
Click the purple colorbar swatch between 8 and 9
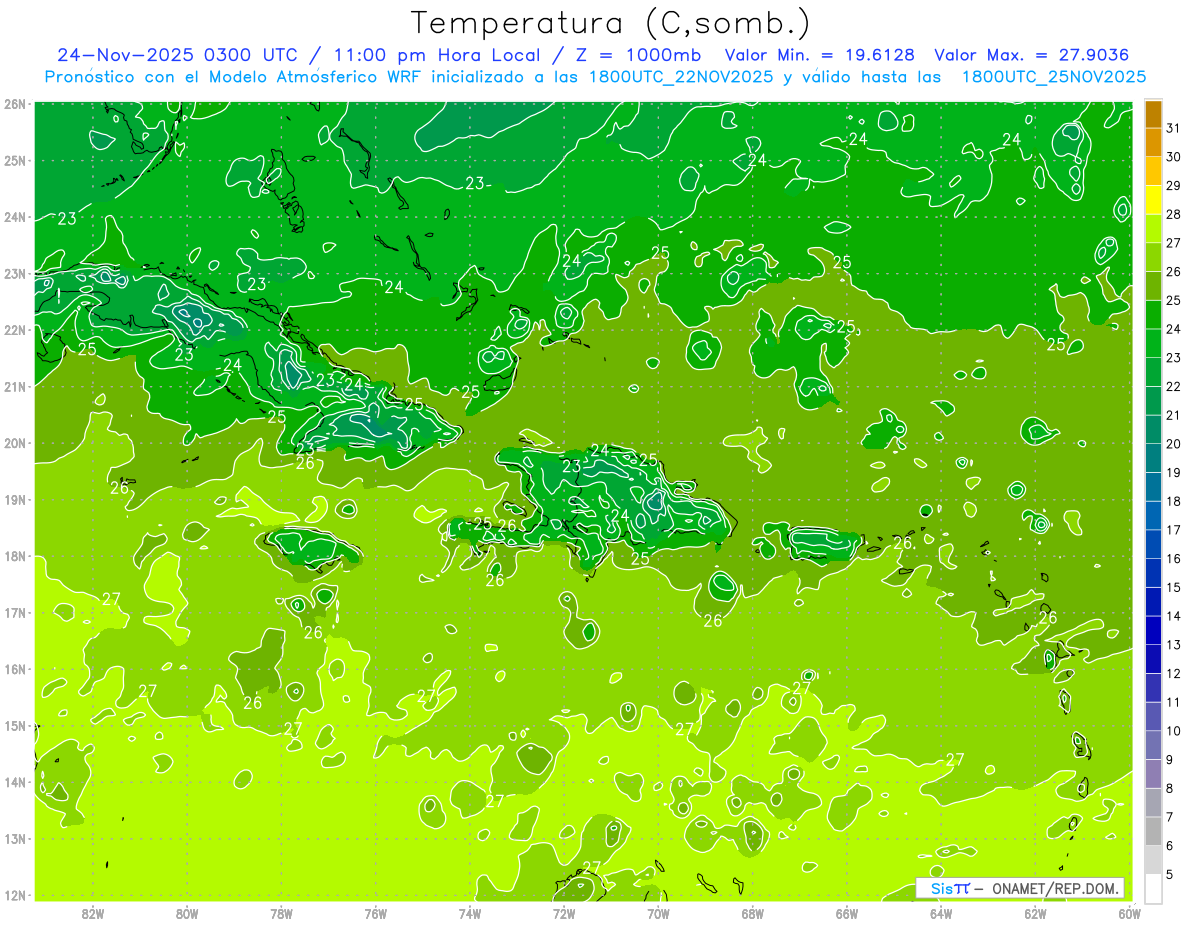click(1153, 773)
